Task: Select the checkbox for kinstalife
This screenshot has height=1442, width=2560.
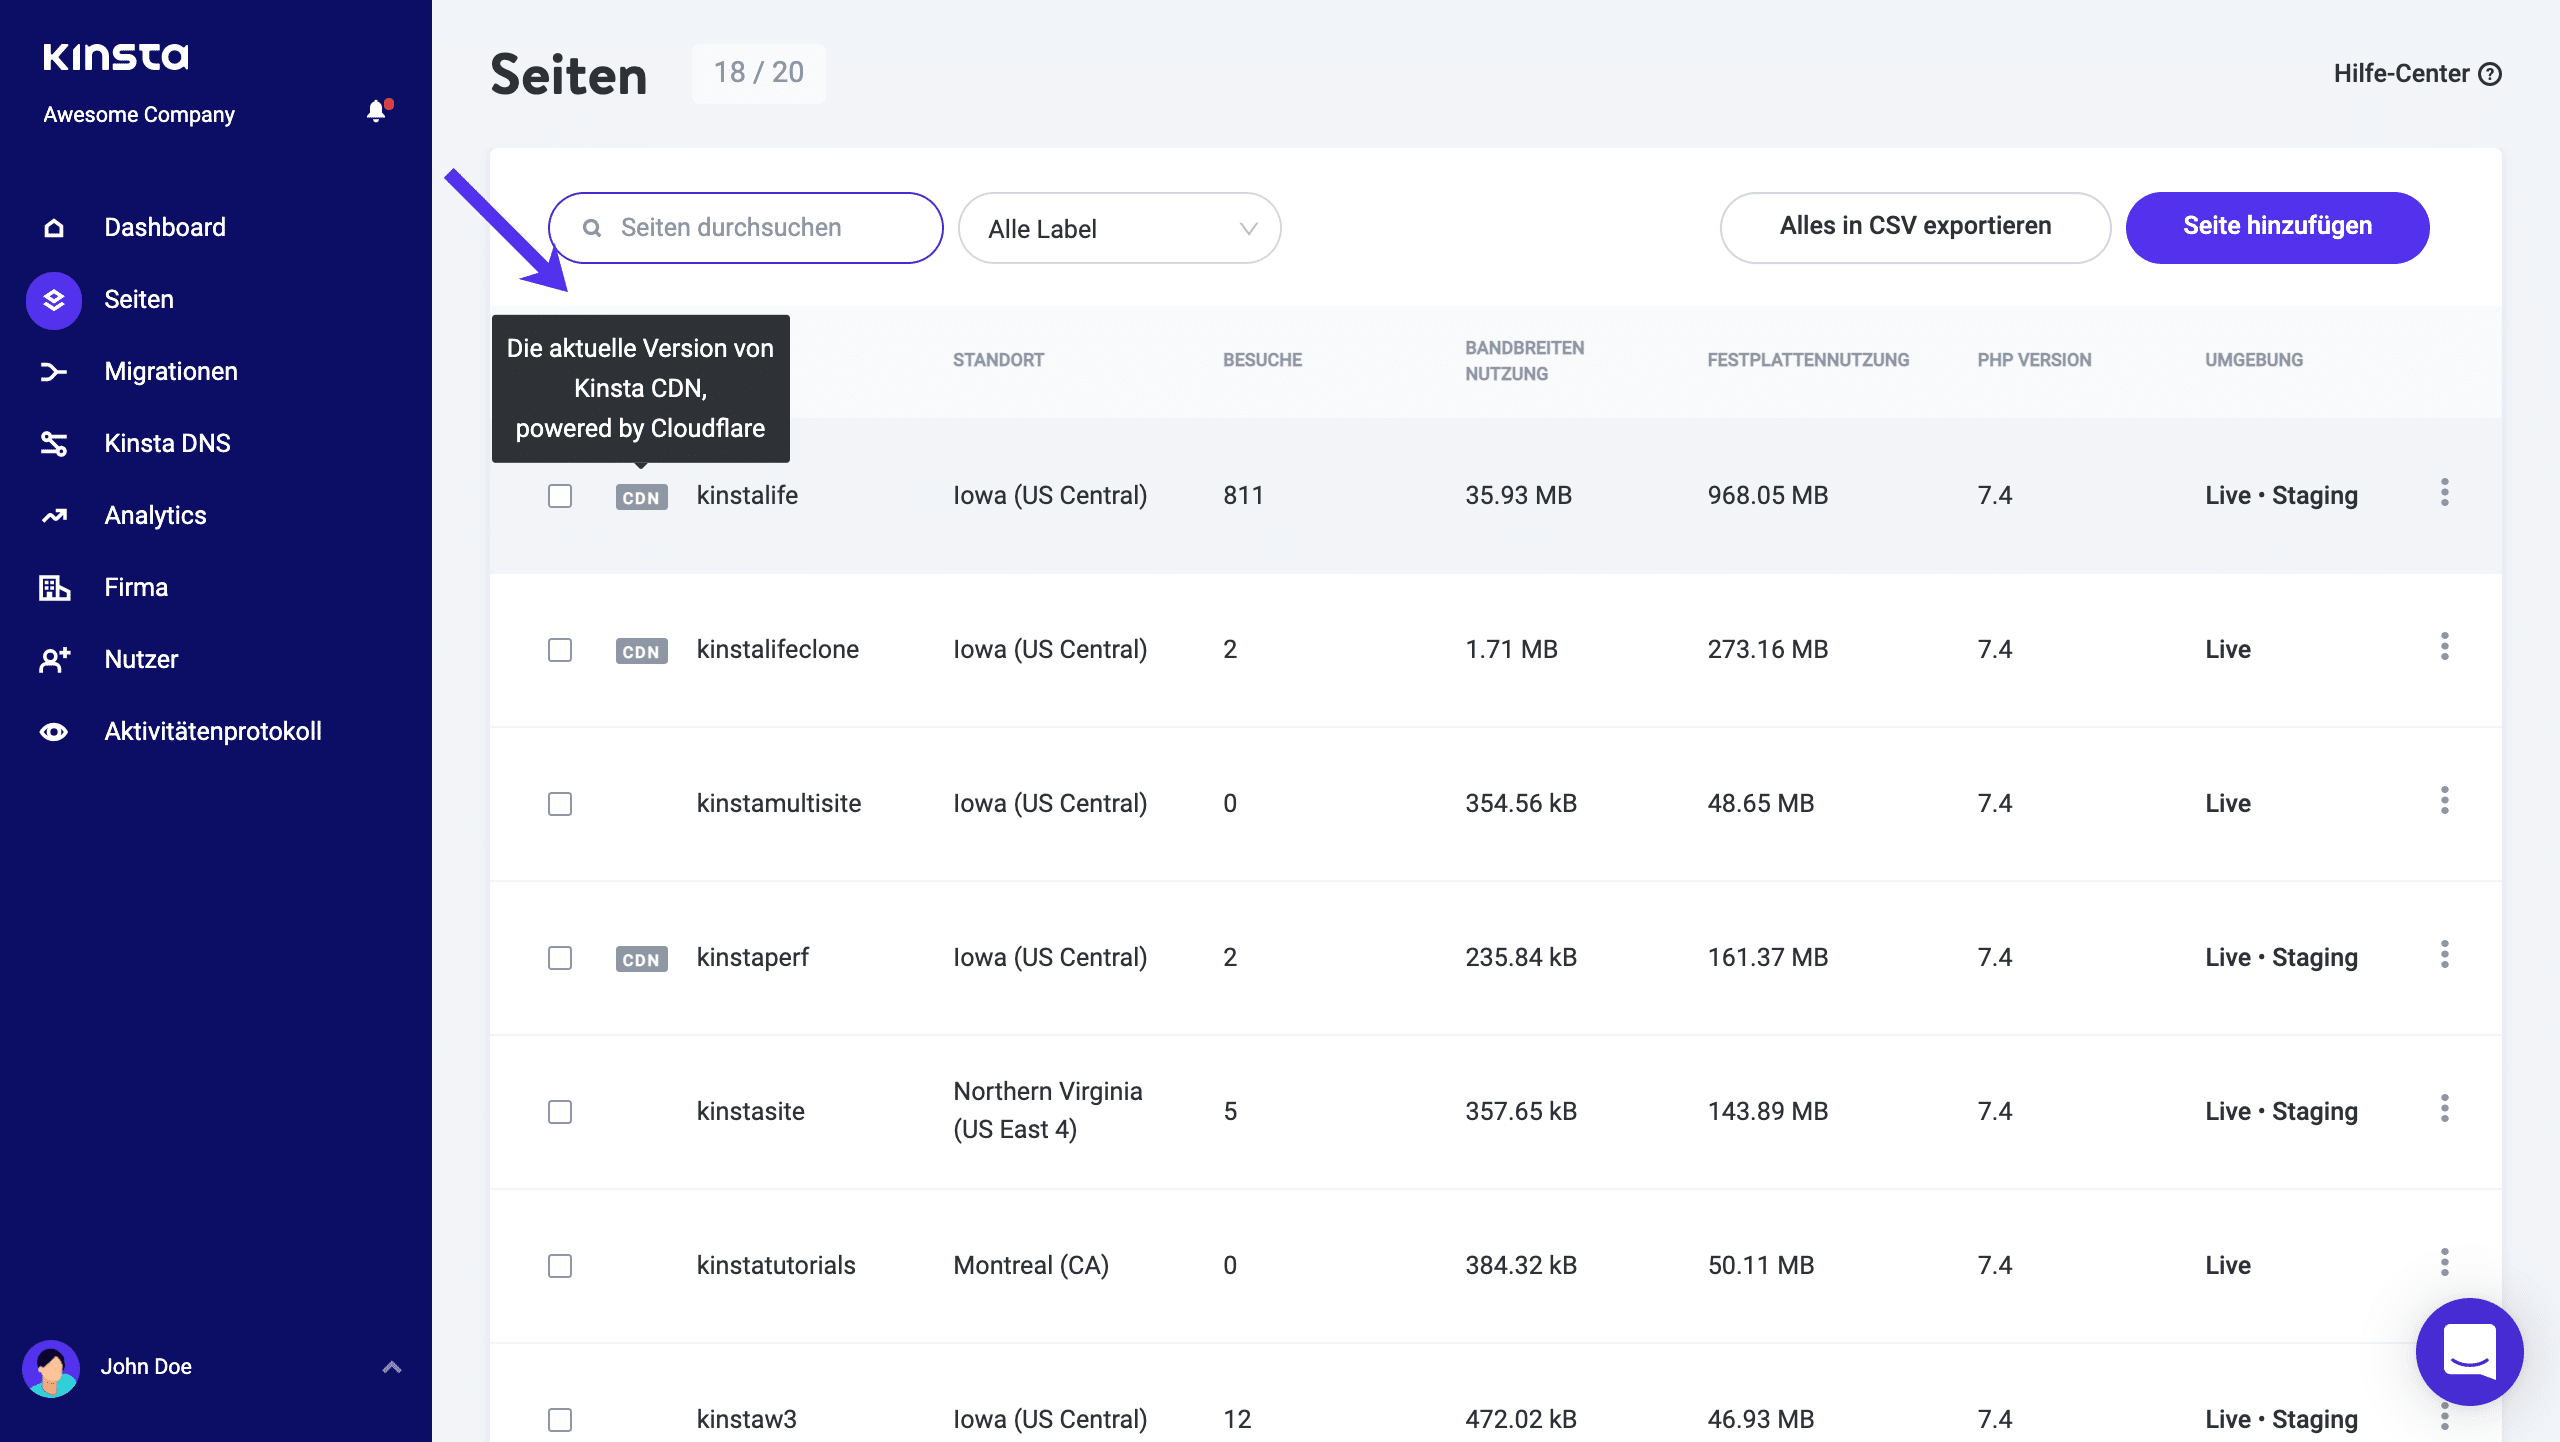Action: coord(560,495)
